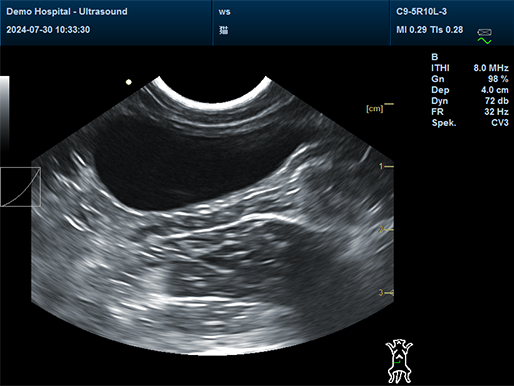Click the Spek. CV3 setting
Screen dimensions: 514x386
[470, 123]
